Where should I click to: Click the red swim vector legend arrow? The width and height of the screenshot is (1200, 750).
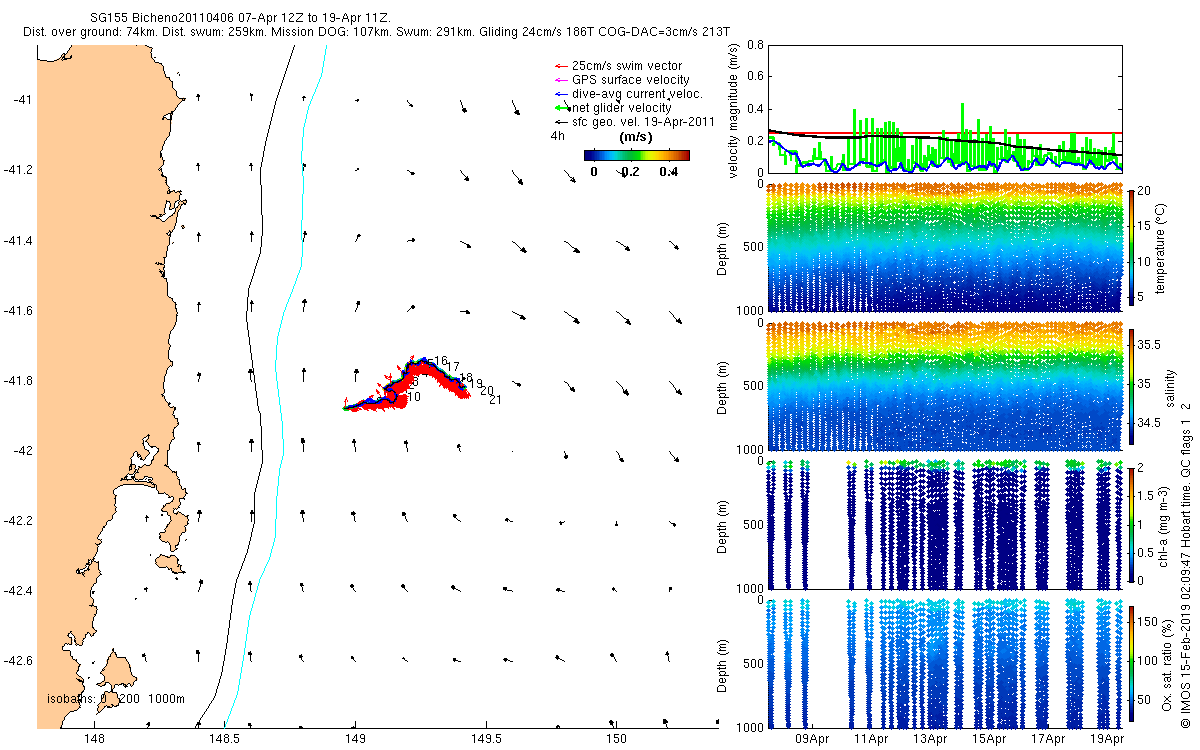pos(560,66)
